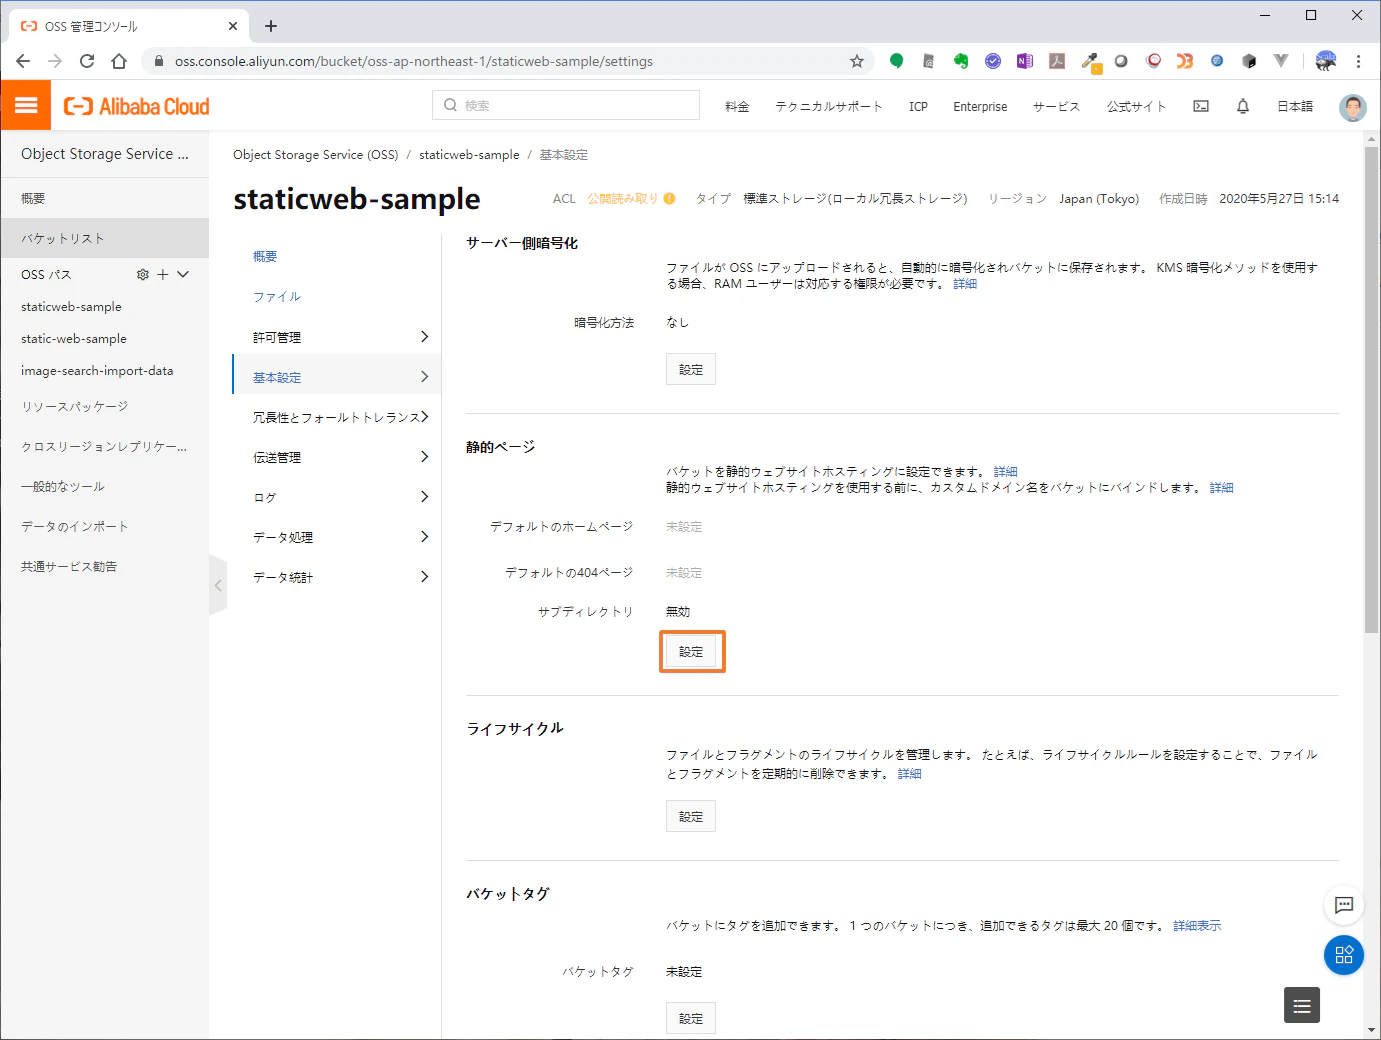1381x1040 pixels.
Task: Open 詳細 link in lifecycle description
Action: pyautogui.click(x=909, y=774)
